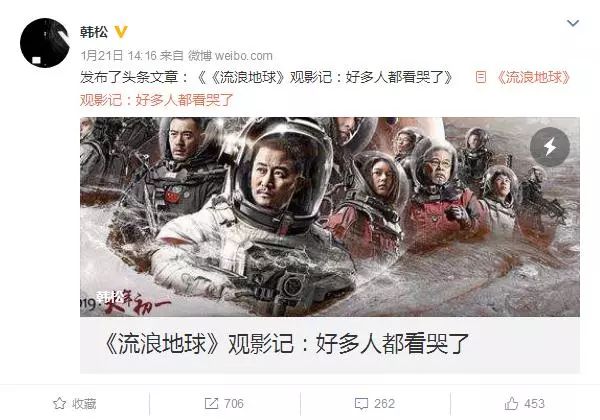Open the 韩松 username profile link
Image resolution: width=600 pixels, height=420 pixels.
94,32
